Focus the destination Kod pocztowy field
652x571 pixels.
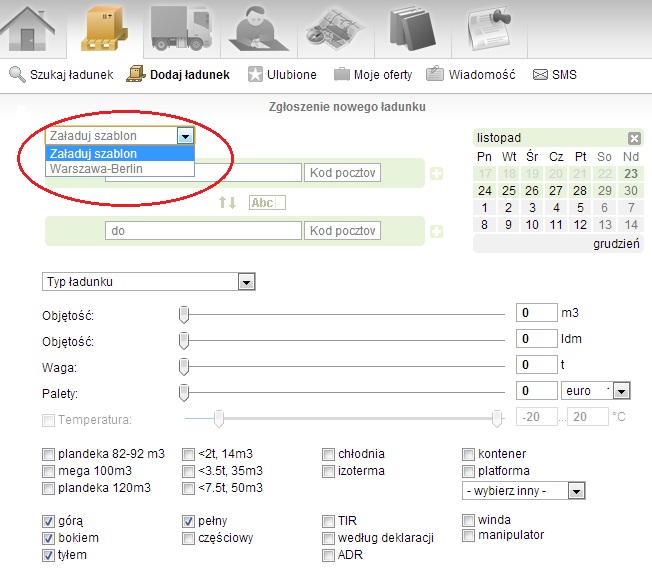tap(343, 231)
